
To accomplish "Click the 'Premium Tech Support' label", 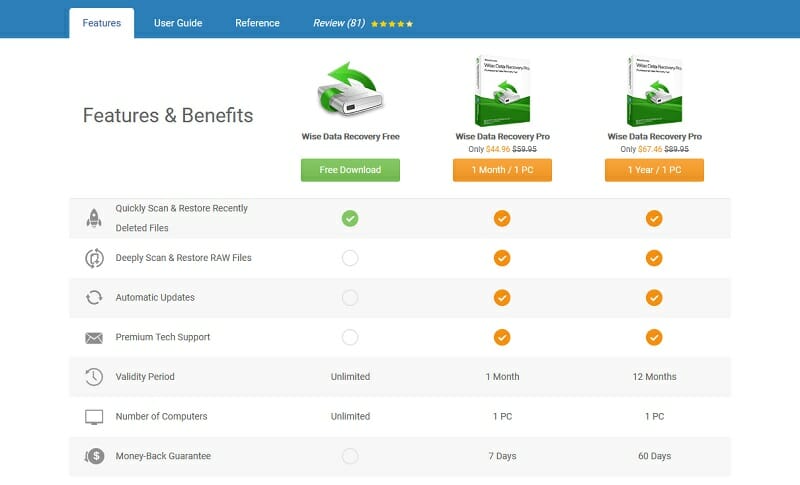I will pyautogui.click(x=163, y=337).
